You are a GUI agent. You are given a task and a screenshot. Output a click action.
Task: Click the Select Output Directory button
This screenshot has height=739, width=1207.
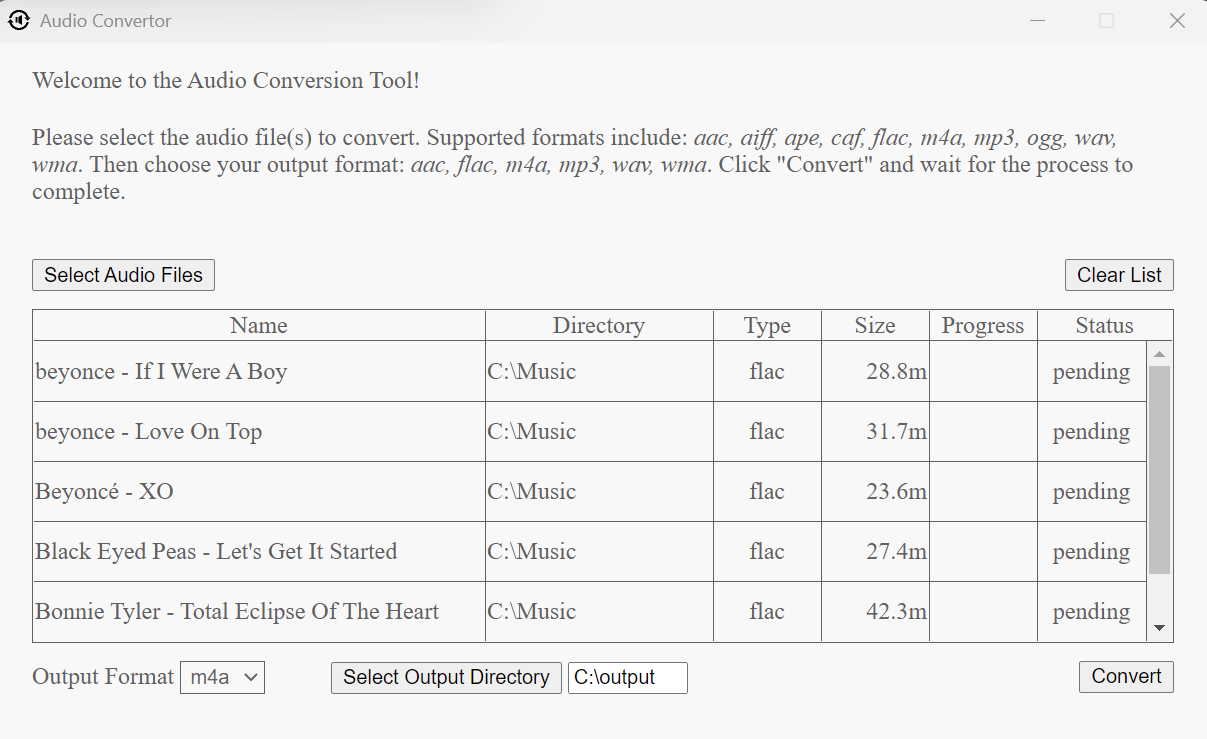click(446, 677)
